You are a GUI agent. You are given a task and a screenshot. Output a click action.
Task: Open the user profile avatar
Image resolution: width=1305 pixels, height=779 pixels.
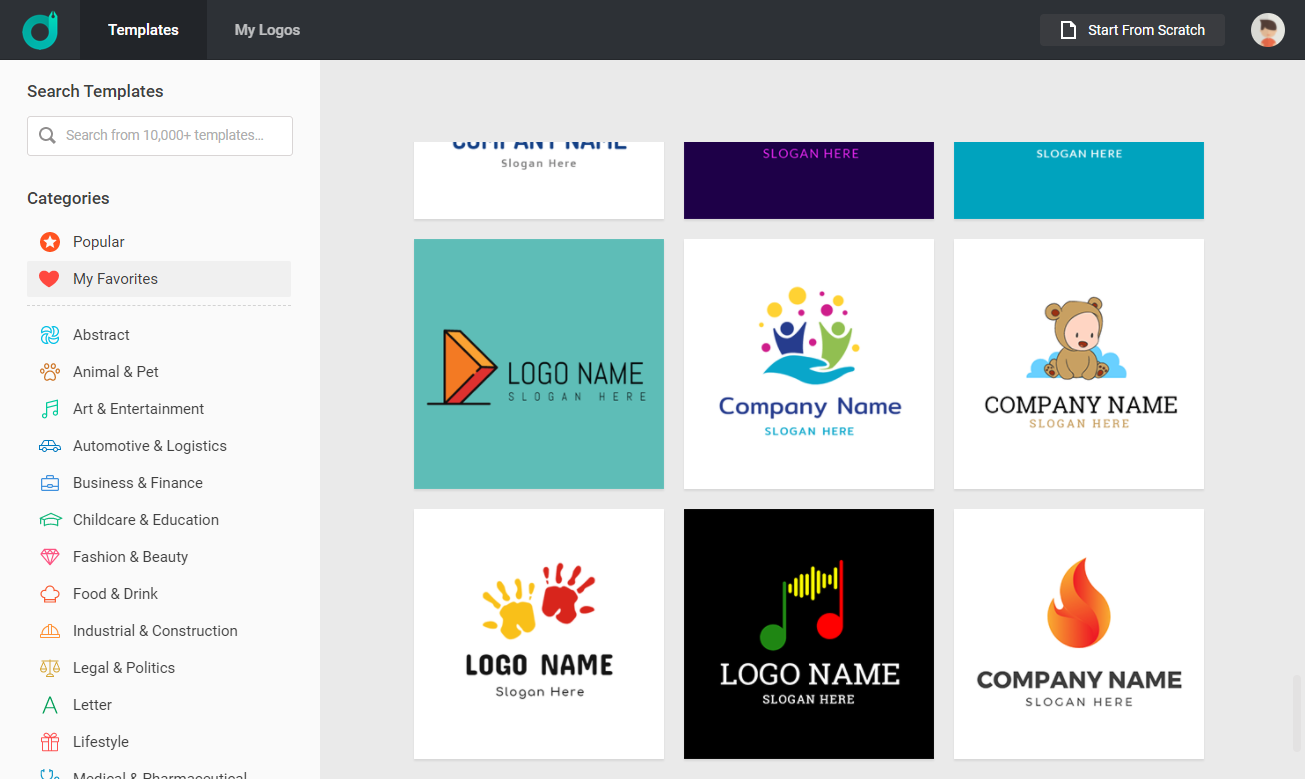1268,30
